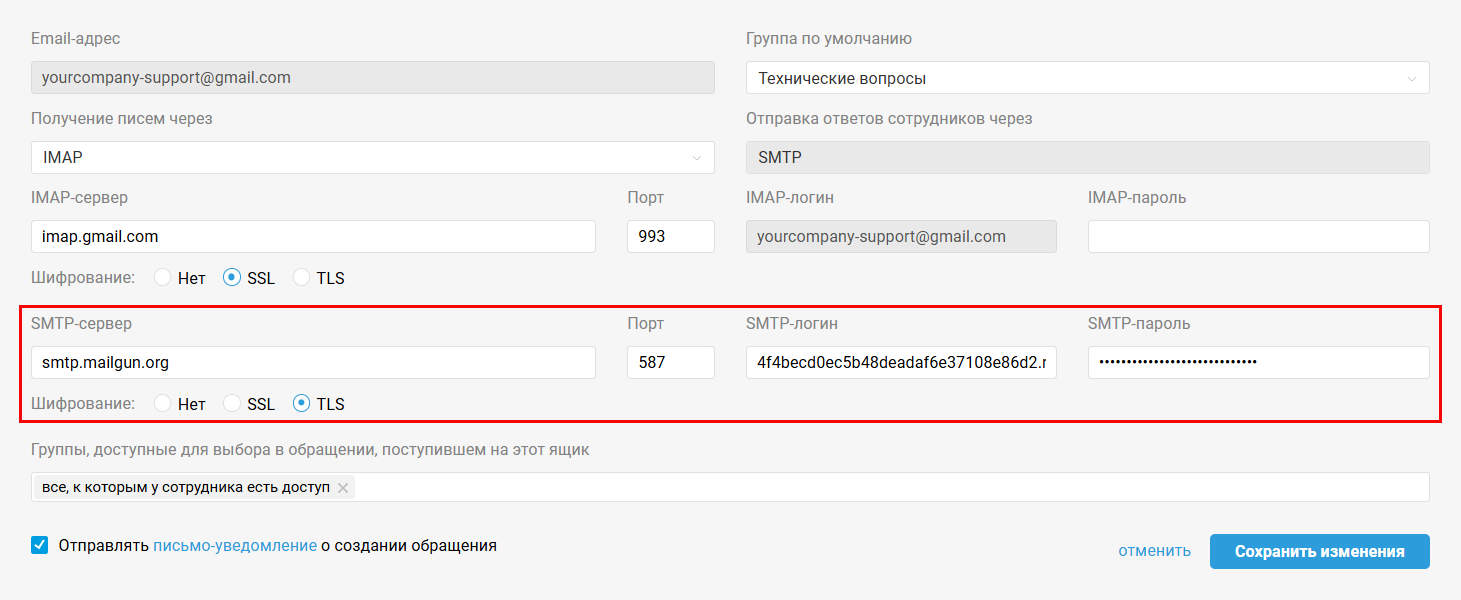Viewport: 1461px width, 600px height.
Task: Toggle 'Отправлять письмо-уведомление' checkbox
Action: click(40, 546)
